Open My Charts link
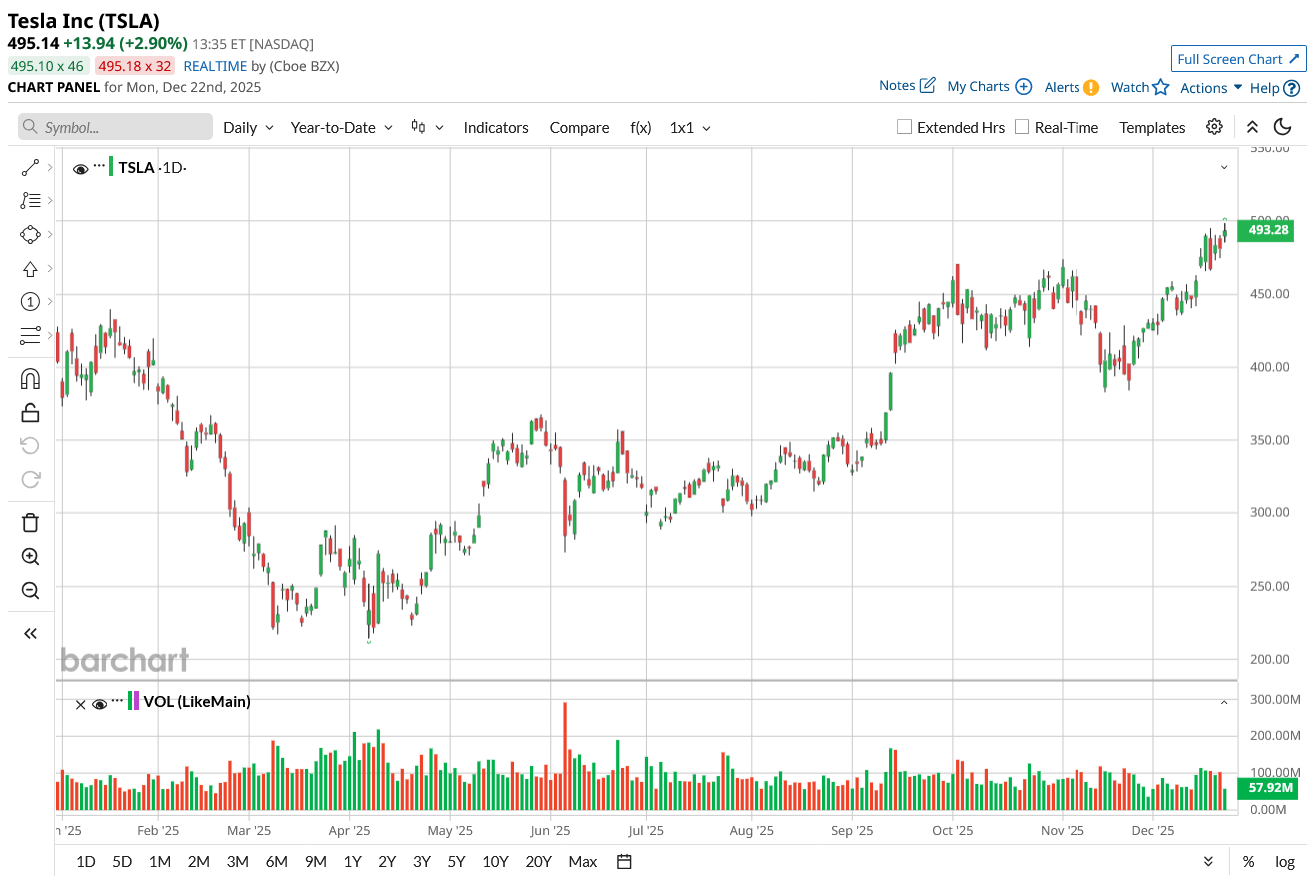 [989, 86]
